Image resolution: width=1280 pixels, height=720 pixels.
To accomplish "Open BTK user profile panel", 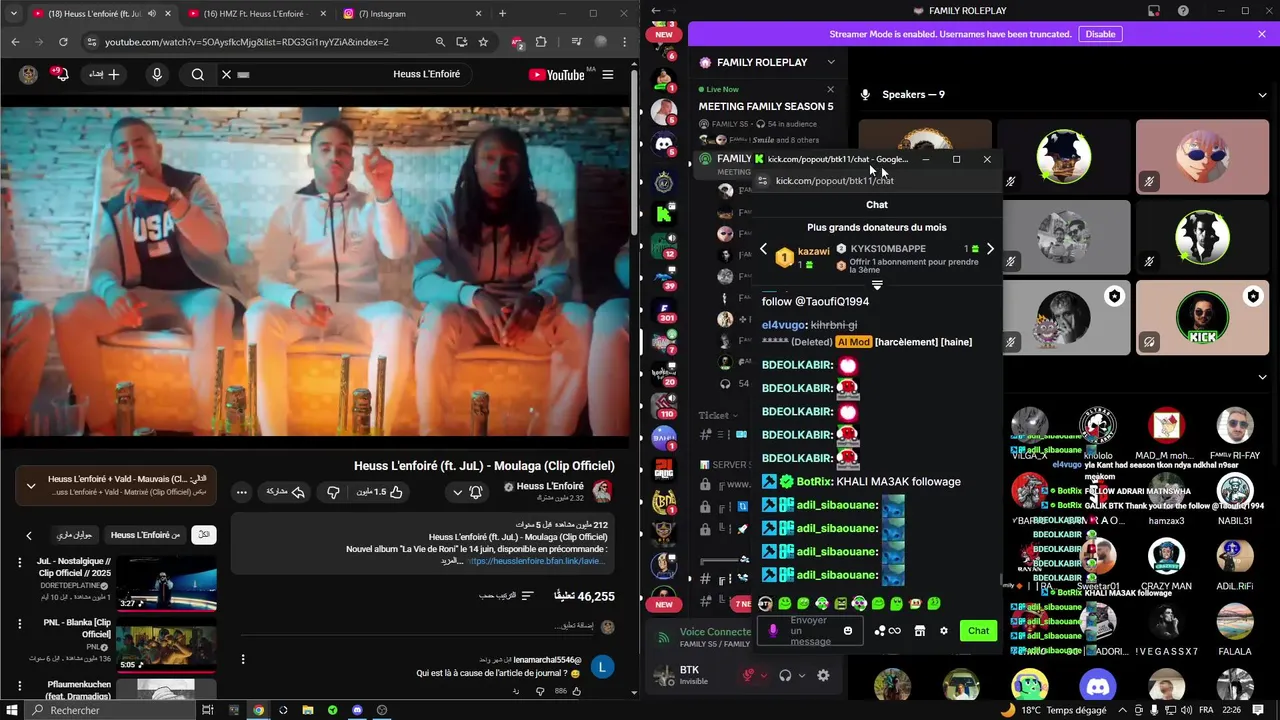I will coord(693,675).
